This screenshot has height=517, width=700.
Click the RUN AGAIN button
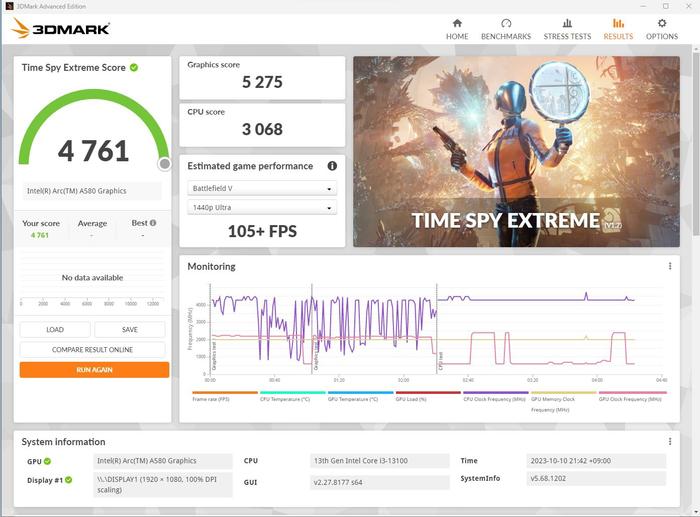click(x=94, y=370)
